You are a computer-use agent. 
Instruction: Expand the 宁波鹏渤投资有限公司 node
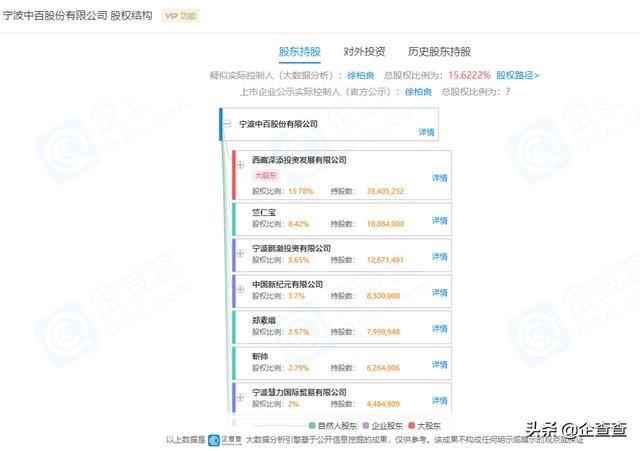point(240,253)
